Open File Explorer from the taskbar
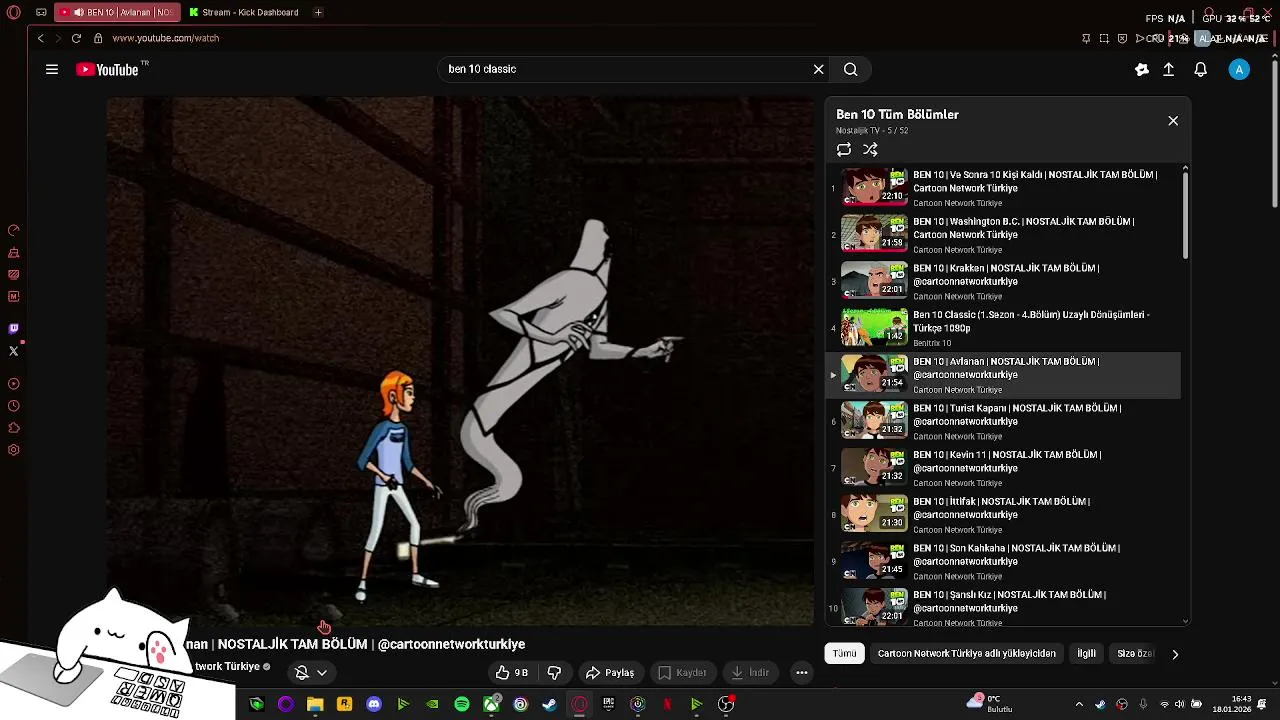1280x720 pixels. click(x=315, y=704)
